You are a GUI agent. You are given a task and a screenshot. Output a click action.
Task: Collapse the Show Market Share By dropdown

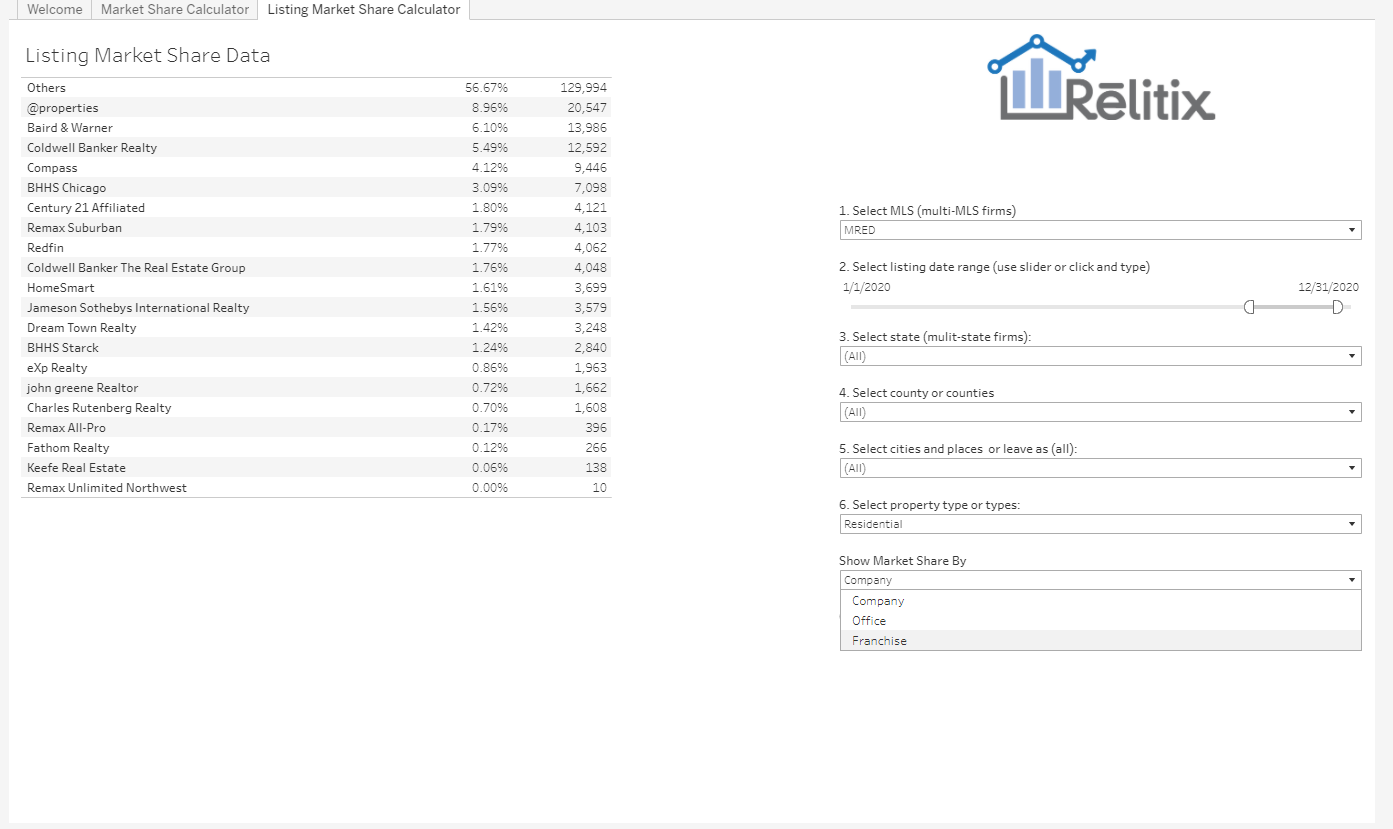tap(1100, 580)
